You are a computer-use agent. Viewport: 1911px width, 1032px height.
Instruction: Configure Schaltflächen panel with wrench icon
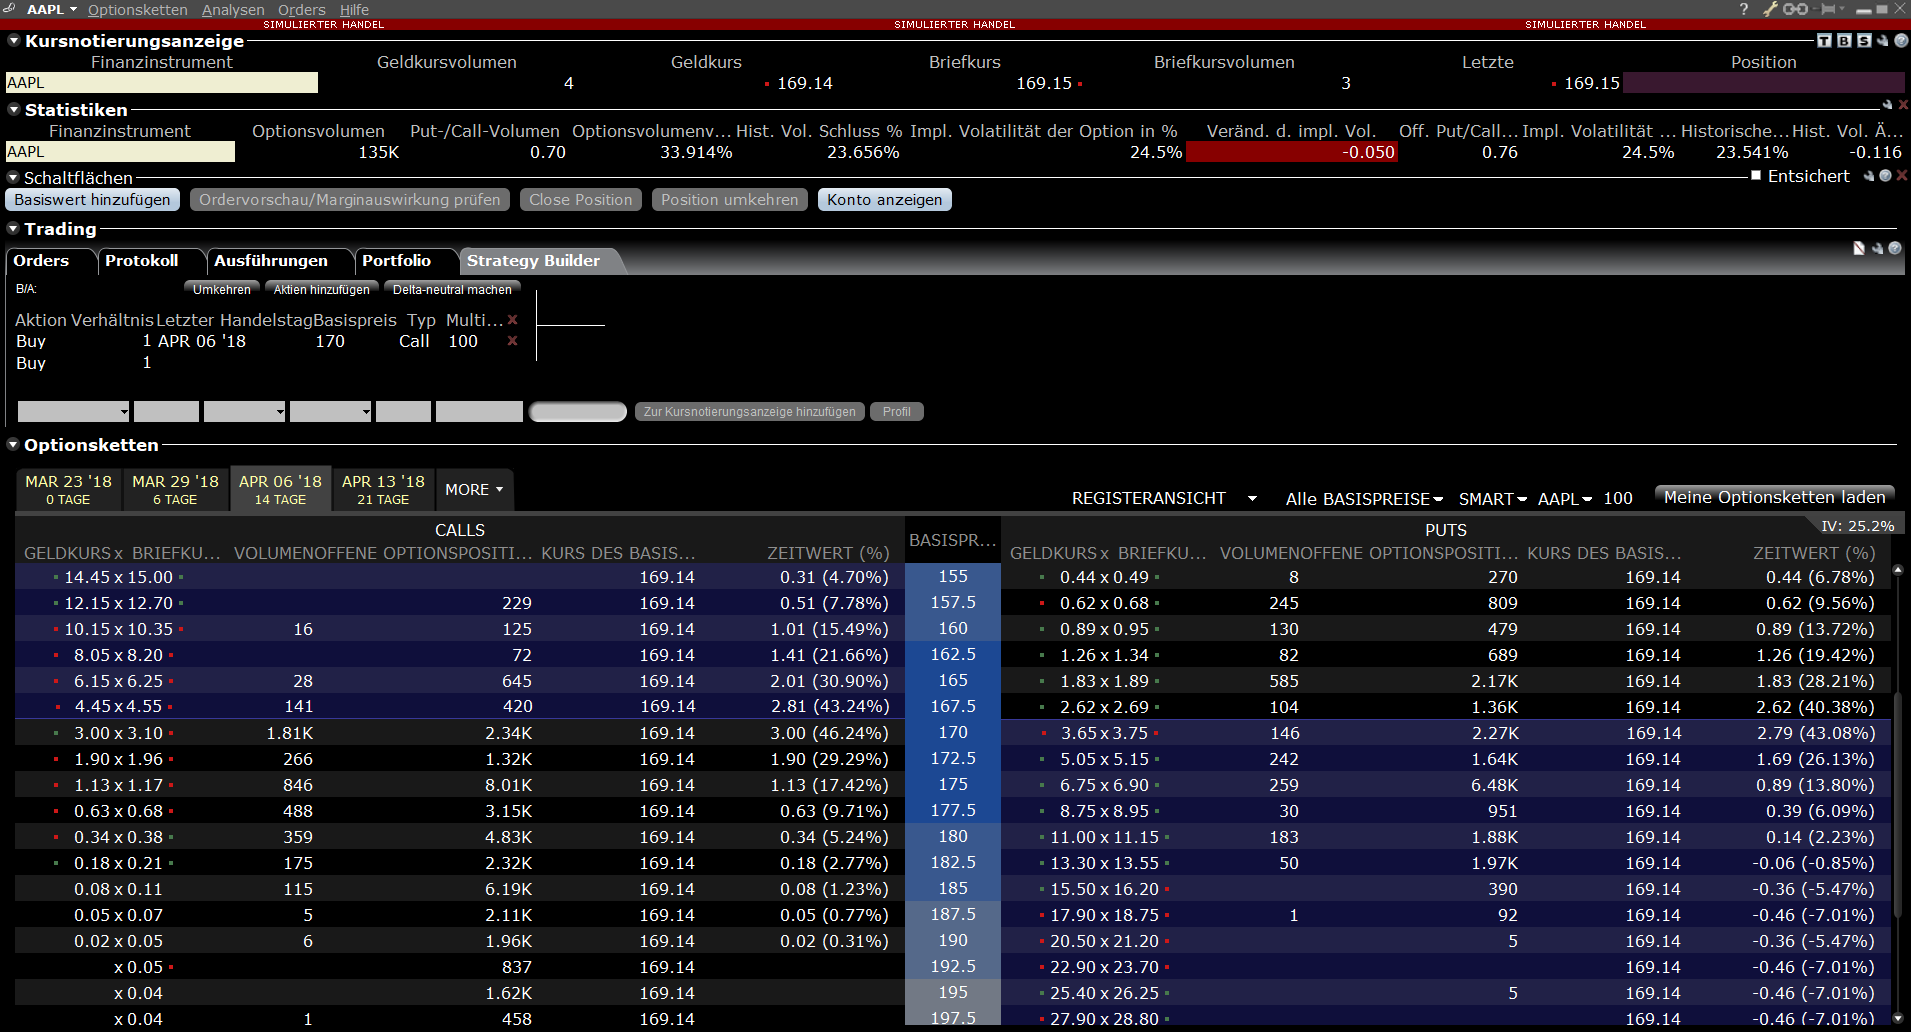pyautogui.click(x=1868, y=176)
